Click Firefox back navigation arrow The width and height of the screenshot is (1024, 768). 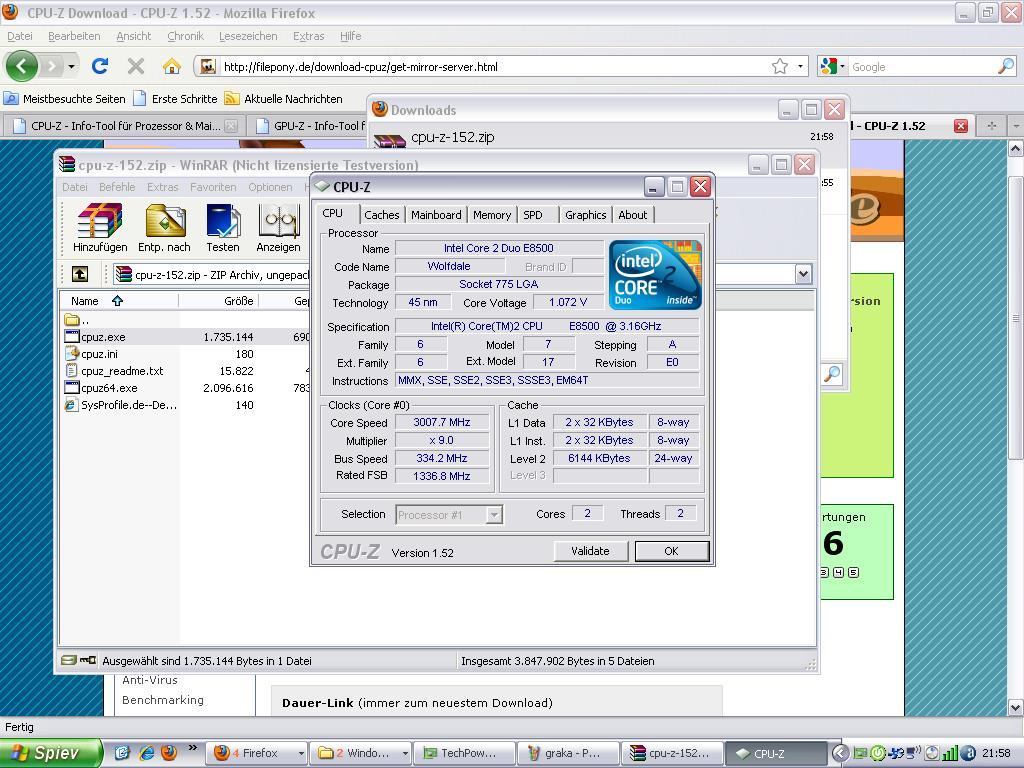[22, 66]
